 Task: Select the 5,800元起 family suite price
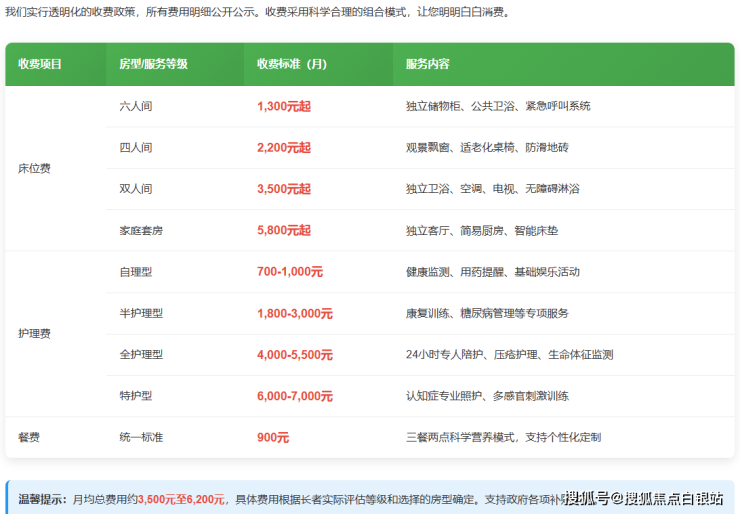click(x=283, y=230)
